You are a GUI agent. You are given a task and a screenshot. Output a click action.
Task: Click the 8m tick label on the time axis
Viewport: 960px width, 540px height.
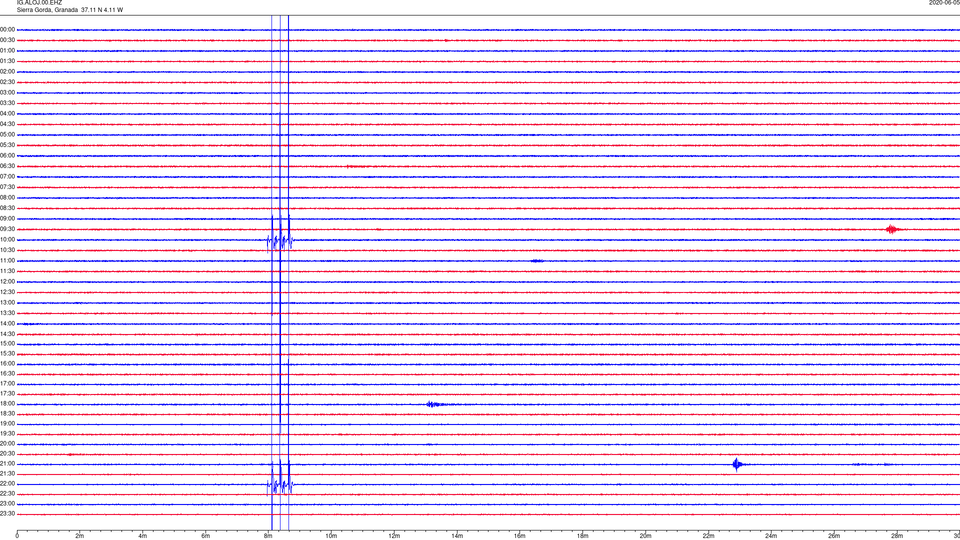click(268, 536)
